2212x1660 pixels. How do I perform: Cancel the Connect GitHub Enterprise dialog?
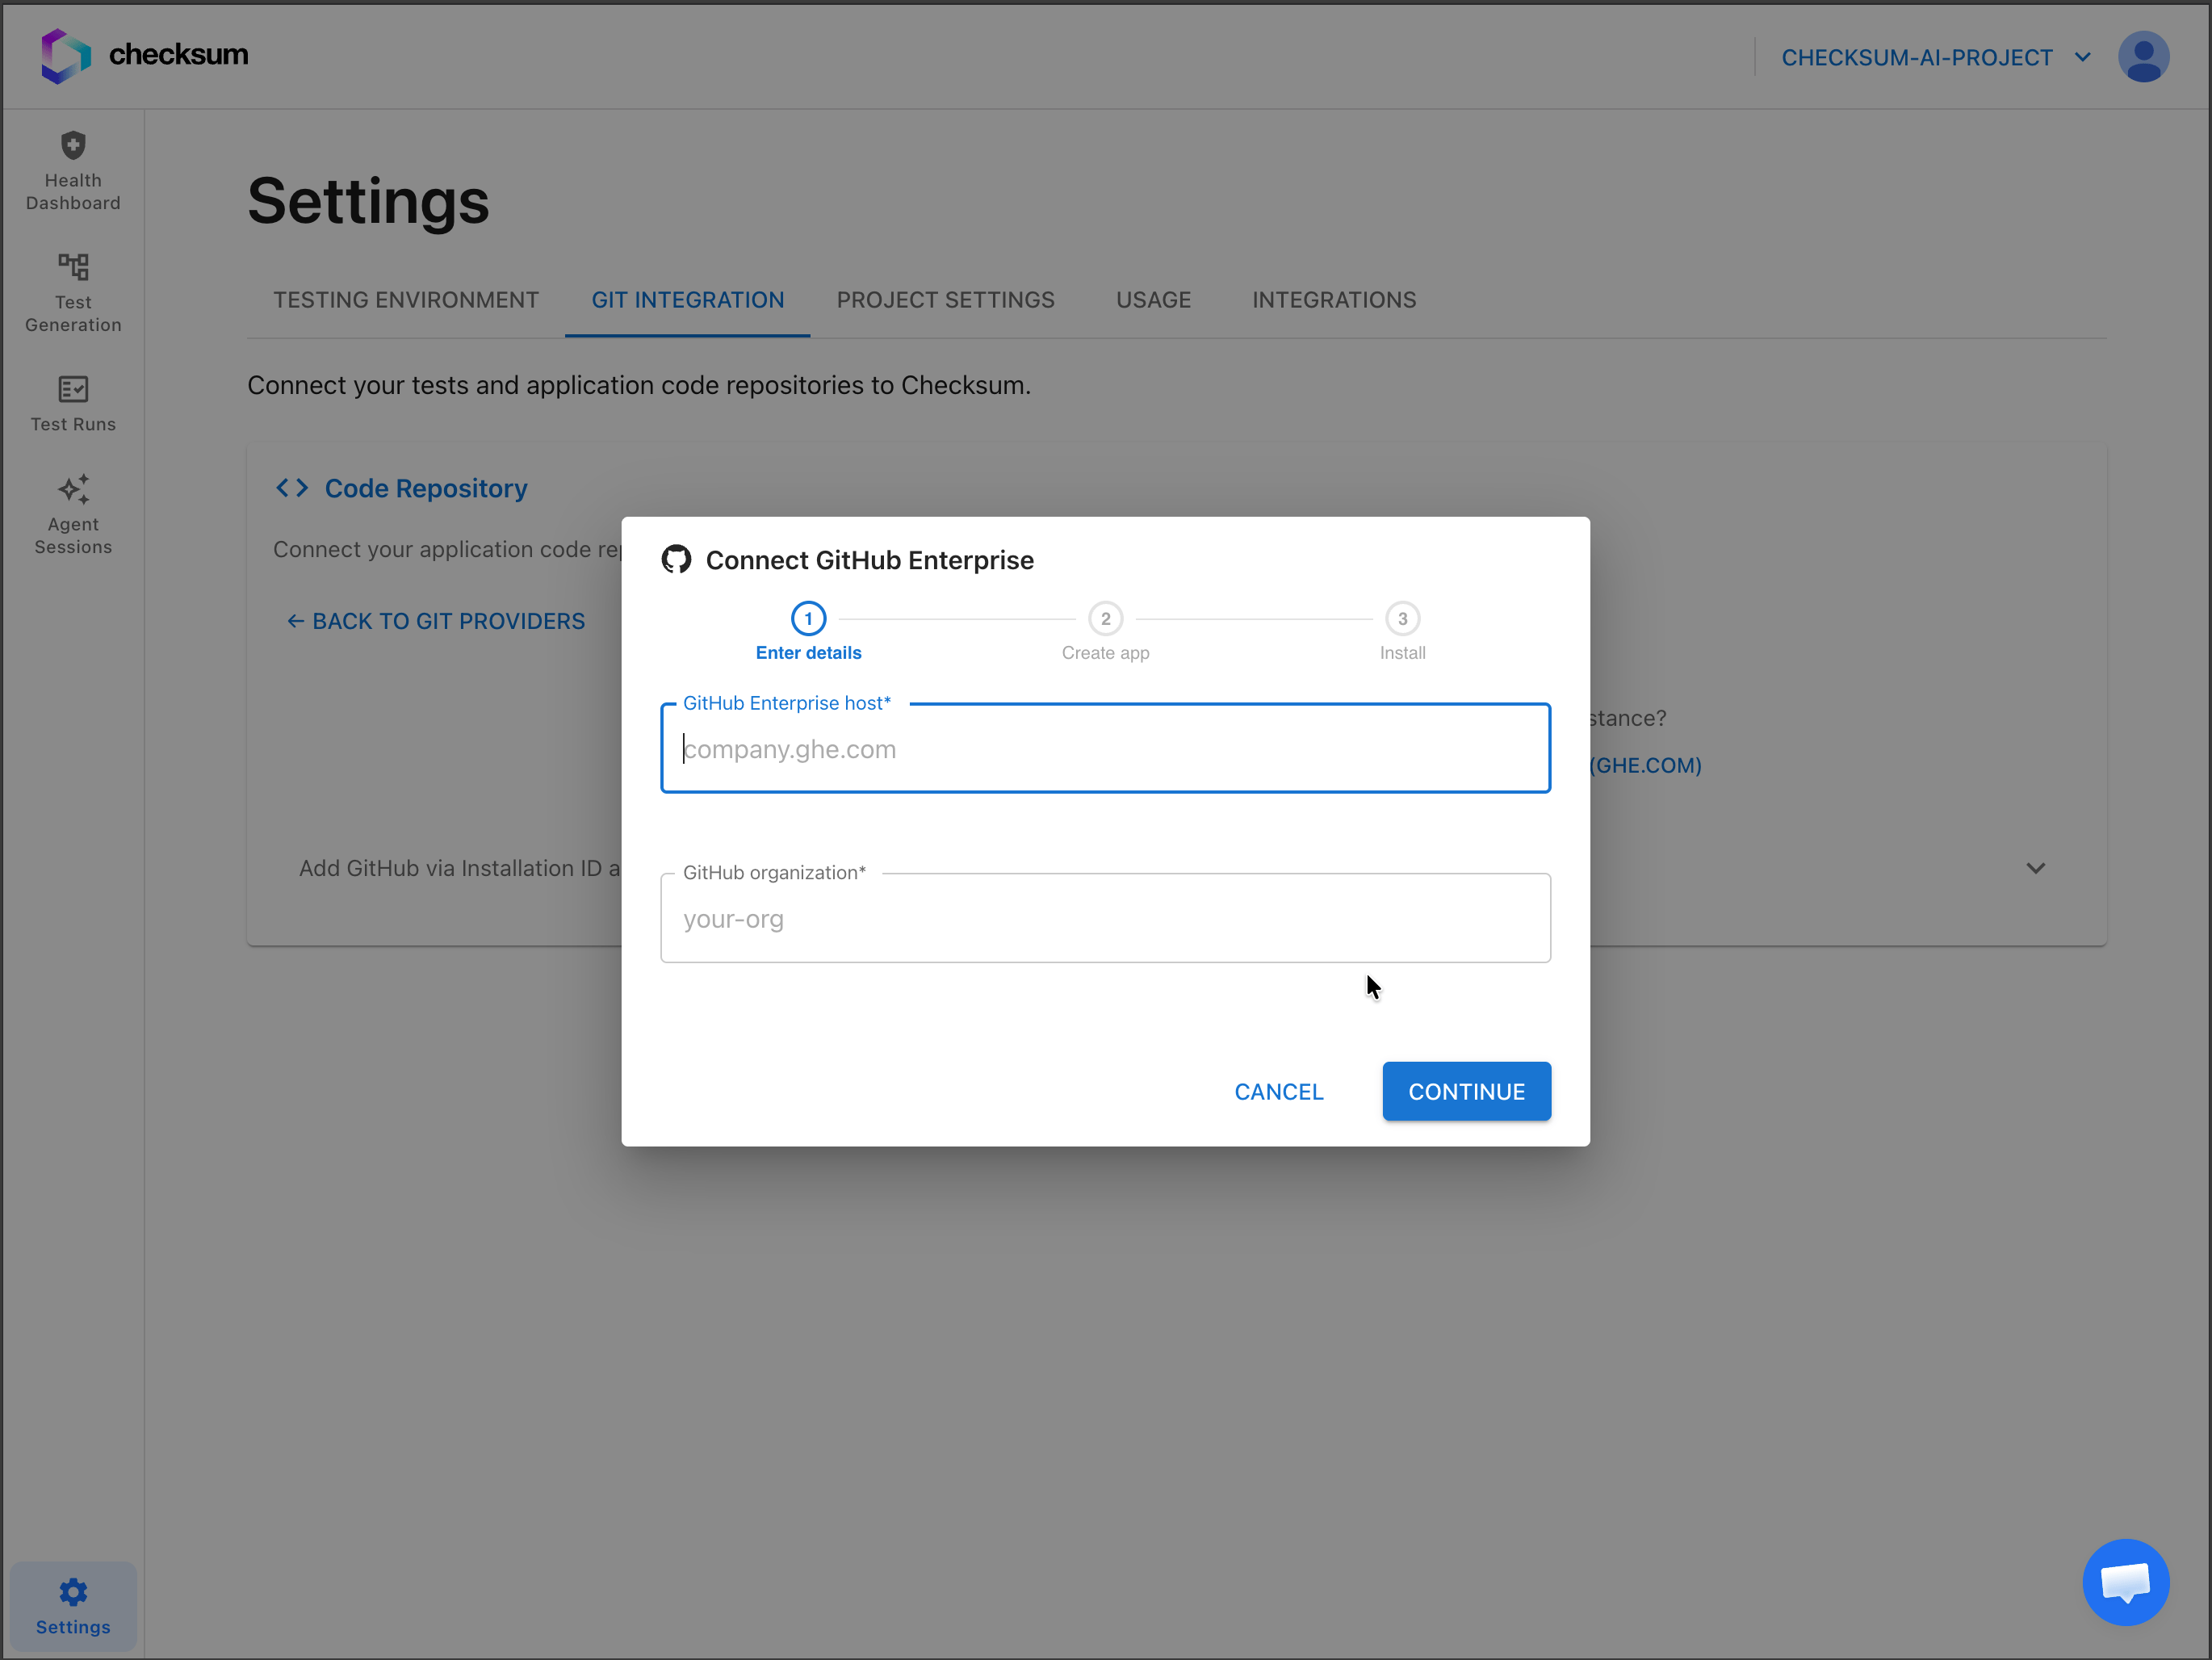[1278, 1092]
